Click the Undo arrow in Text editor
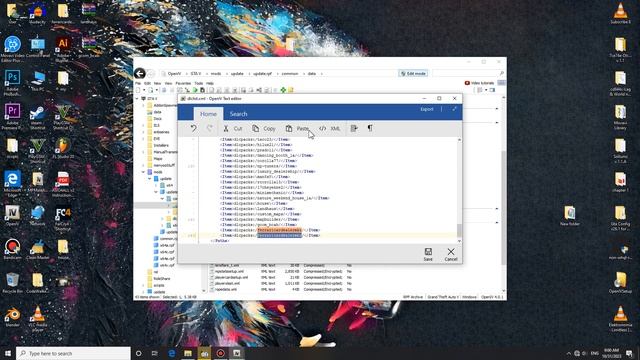The height and width of the screenshot is (360, 640). pyautogui.click(x=193, y=128)
